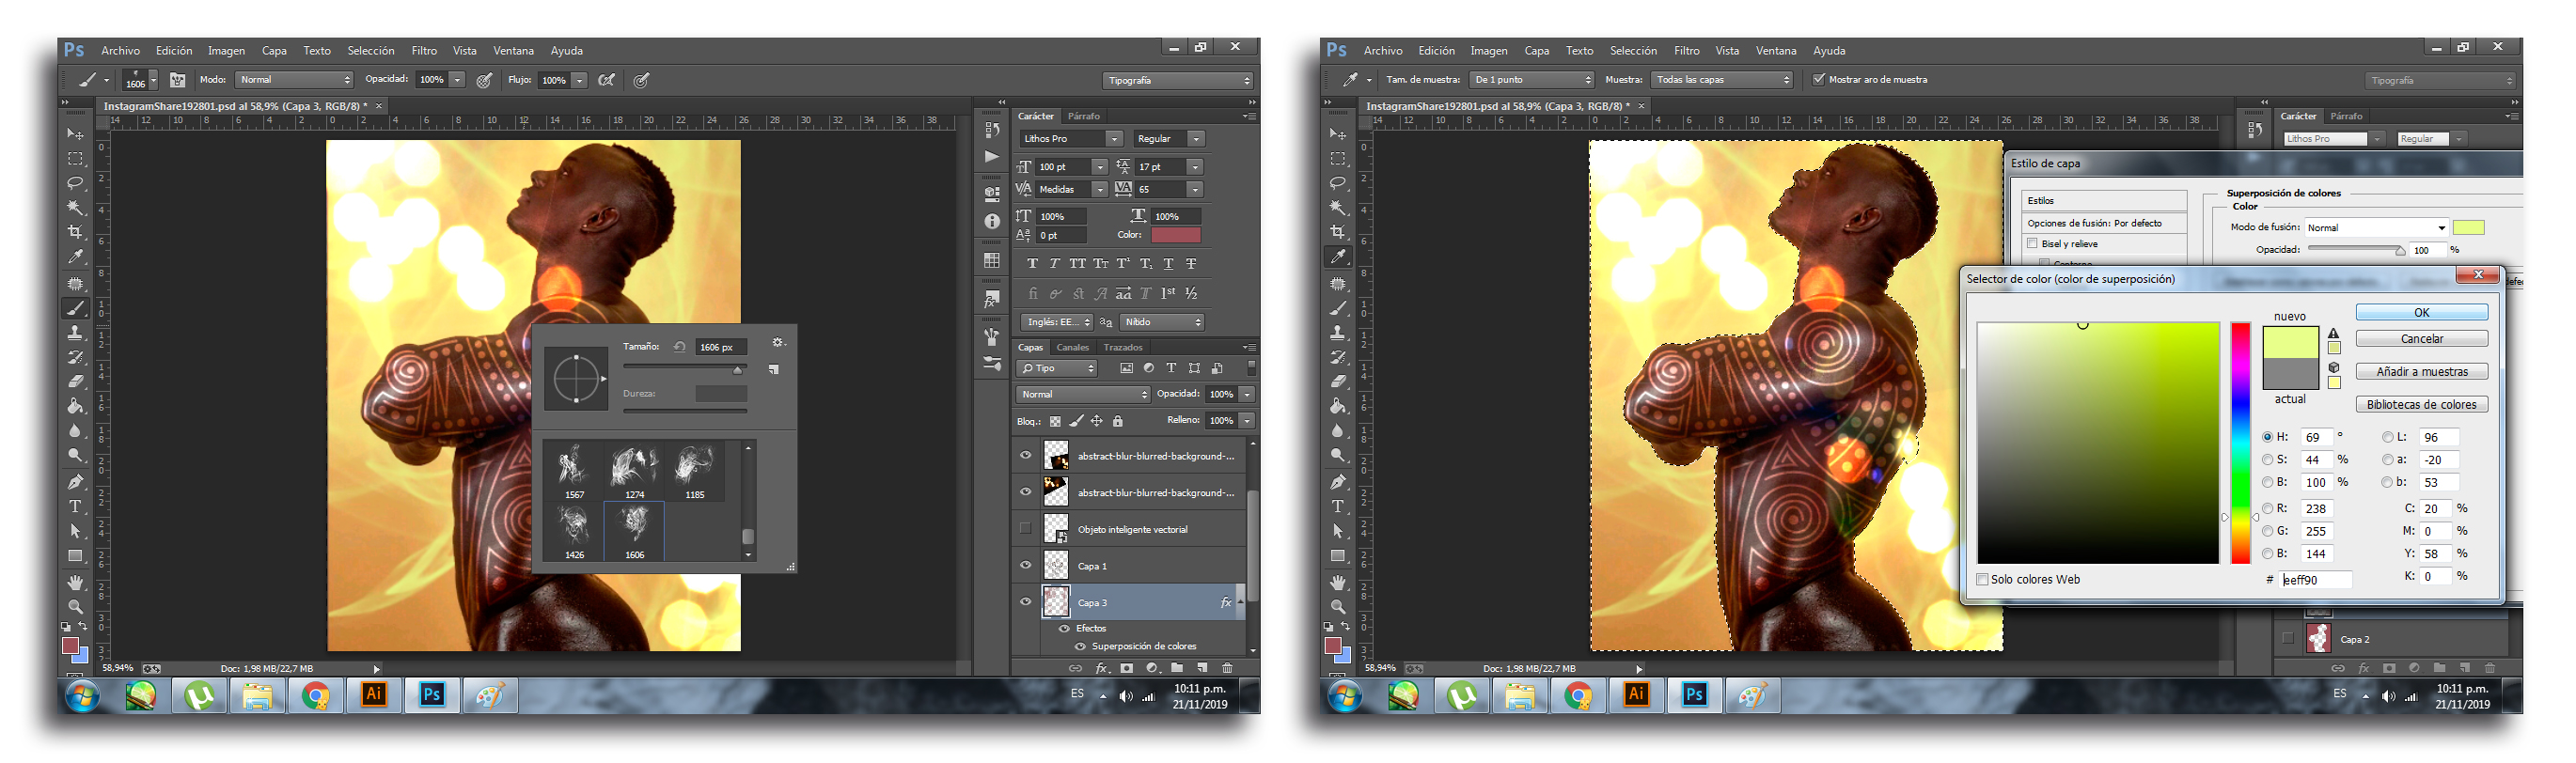Open Muestra Todas las capas dropdown
This screenshot has width=2576, height=763.
1722,80
